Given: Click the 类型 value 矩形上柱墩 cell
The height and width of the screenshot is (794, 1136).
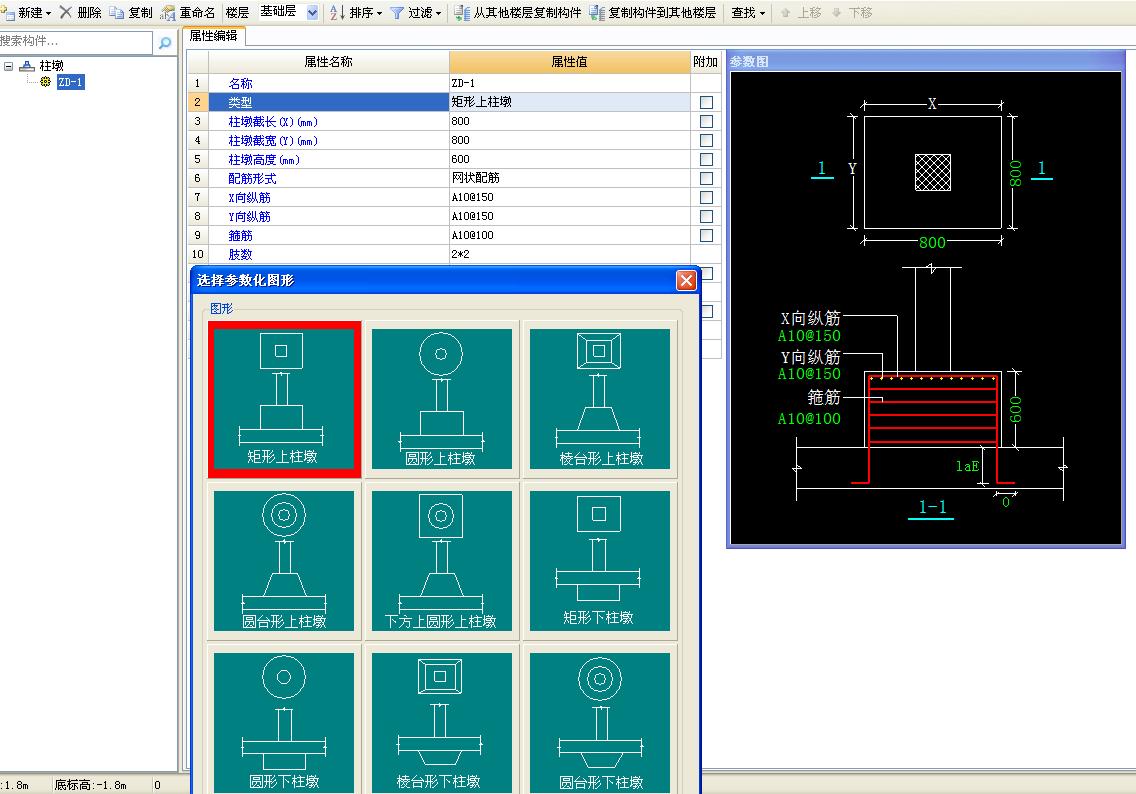Looking at the screenshot, I should pyautogui.click(x=569, y=102).
